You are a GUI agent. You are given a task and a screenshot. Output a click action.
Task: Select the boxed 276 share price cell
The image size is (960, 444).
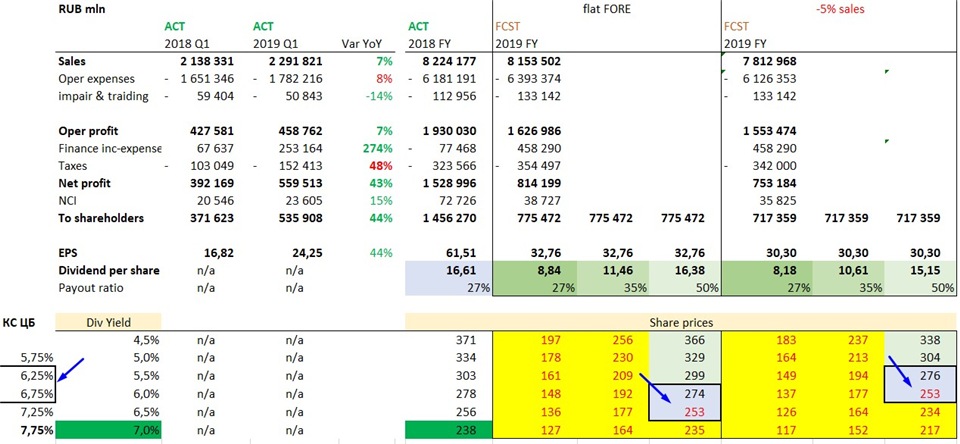(920, 374)
